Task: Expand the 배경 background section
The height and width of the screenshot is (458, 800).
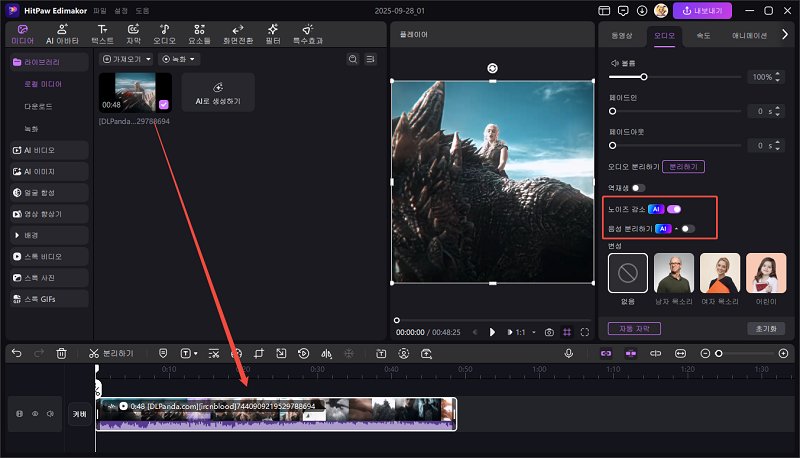Action: pyautogui.click(x=49, y=235)
